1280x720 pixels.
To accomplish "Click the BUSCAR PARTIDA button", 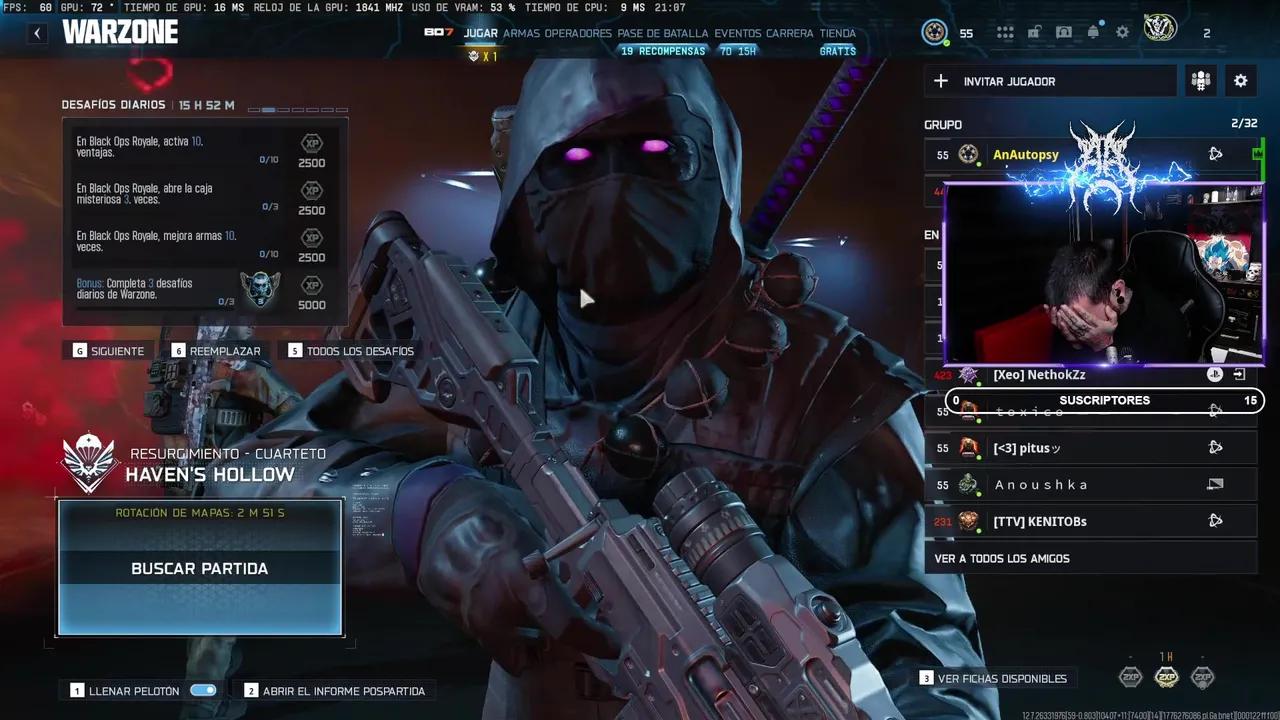I will click(x=200, y=568).
